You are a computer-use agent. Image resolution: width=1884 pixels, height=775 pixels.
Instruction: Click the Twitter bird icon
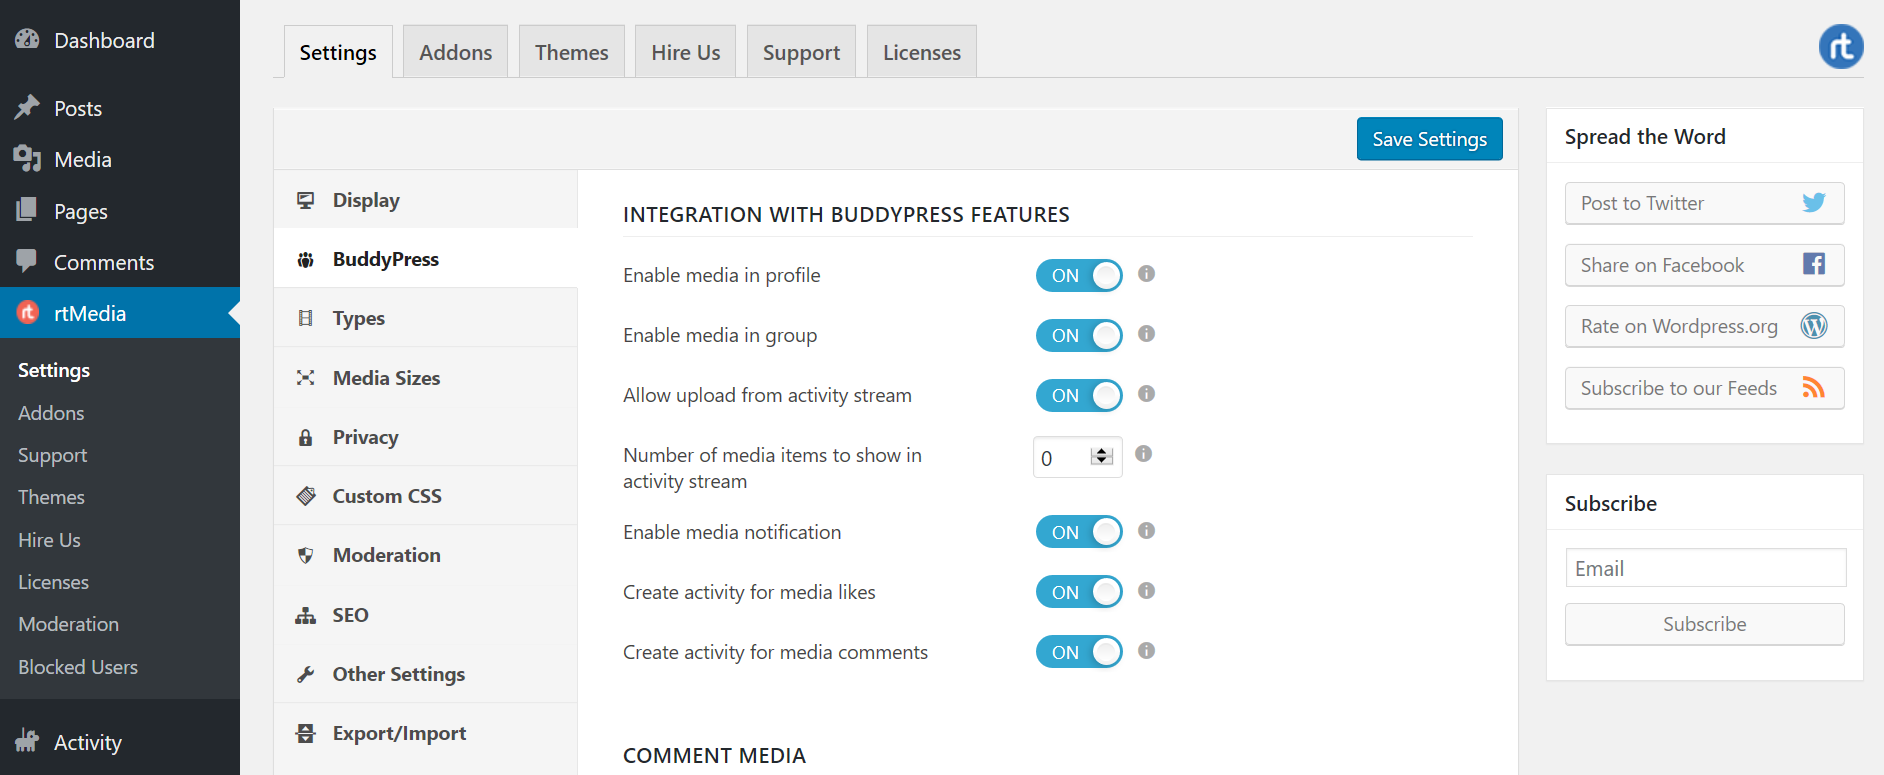[1814, 203]
